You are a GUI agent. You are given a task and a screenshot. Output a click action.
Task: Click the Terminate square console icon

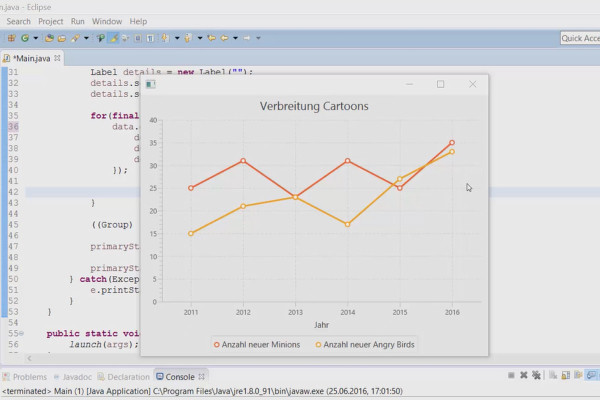coord(511,375)
